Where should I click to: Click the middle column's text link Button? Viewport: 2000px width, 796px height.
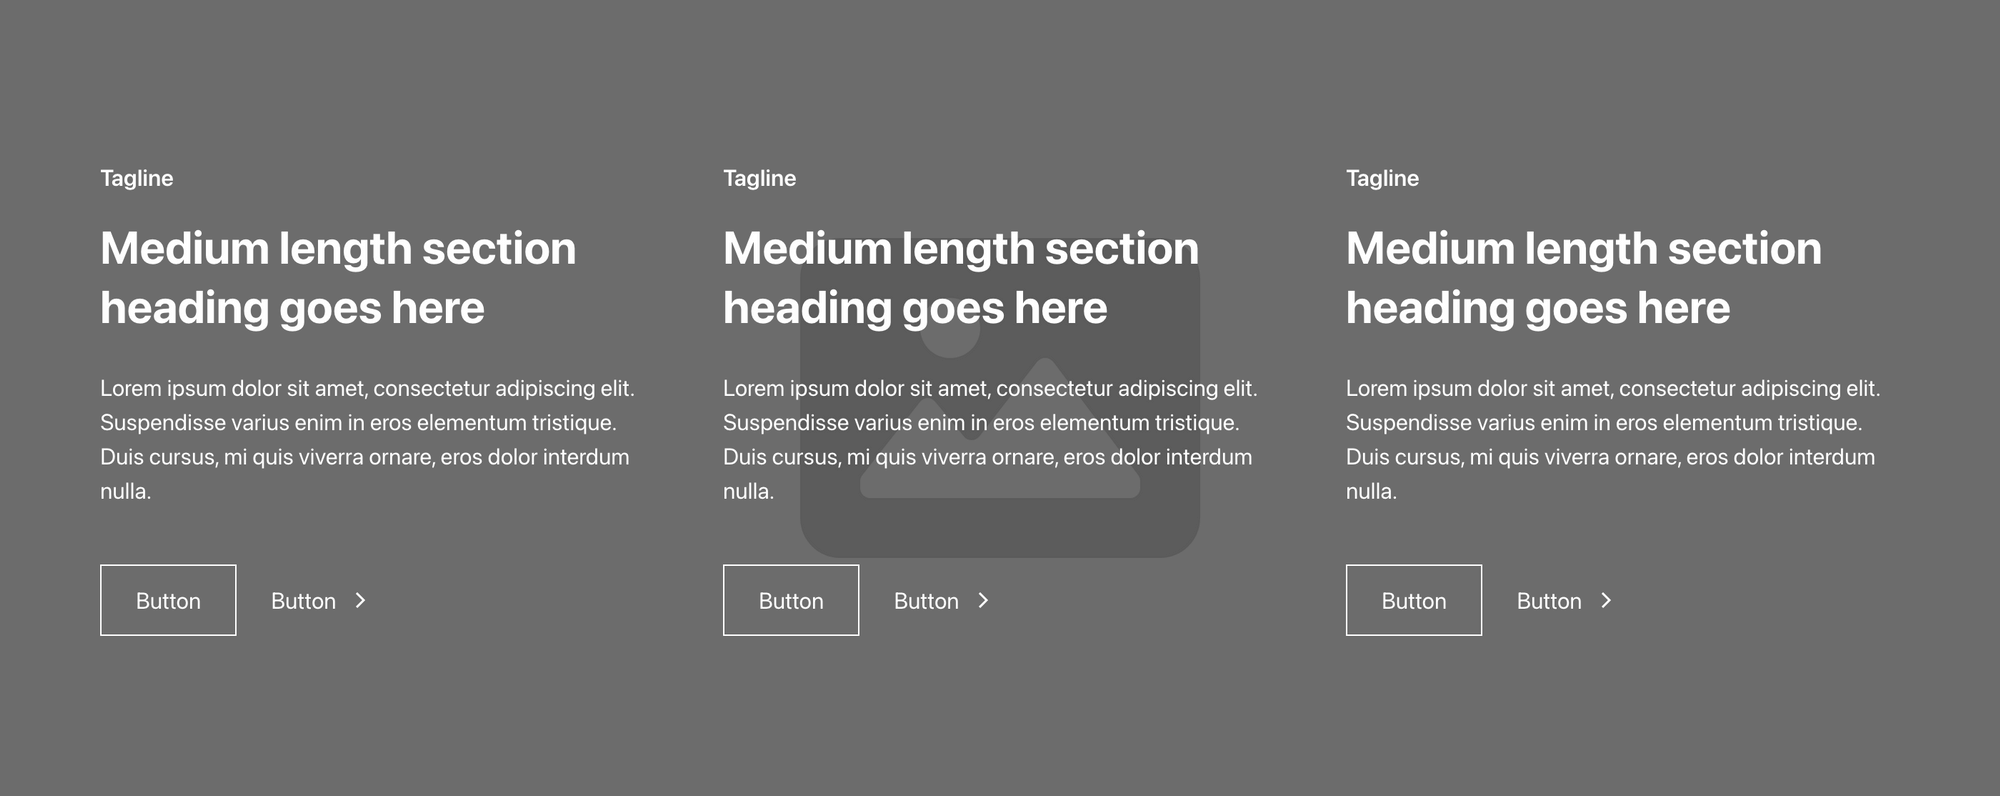click(926, 601)
